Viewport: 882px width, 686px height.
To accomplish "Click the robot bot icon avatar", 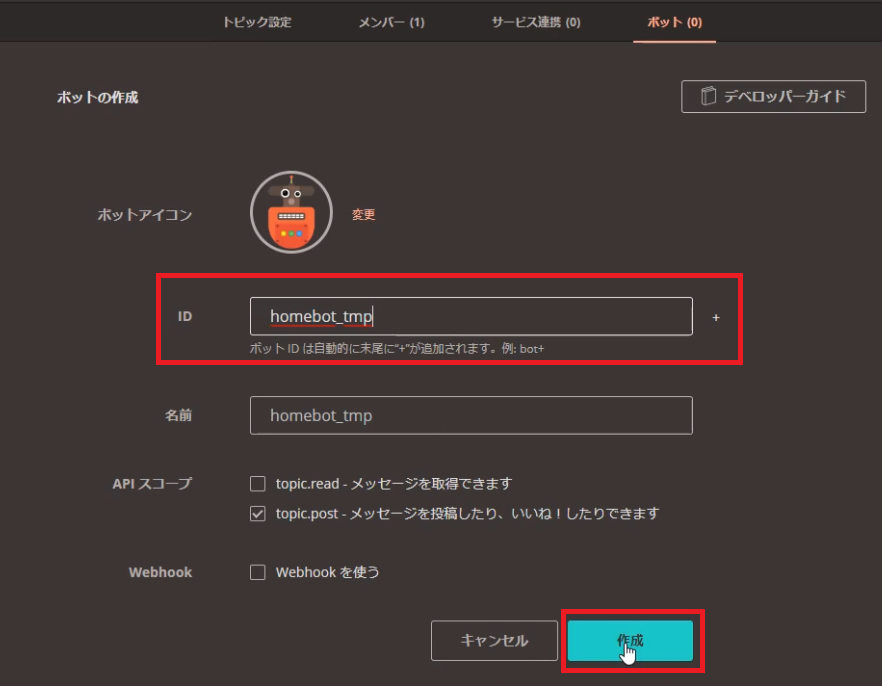I will pos(291,213).
